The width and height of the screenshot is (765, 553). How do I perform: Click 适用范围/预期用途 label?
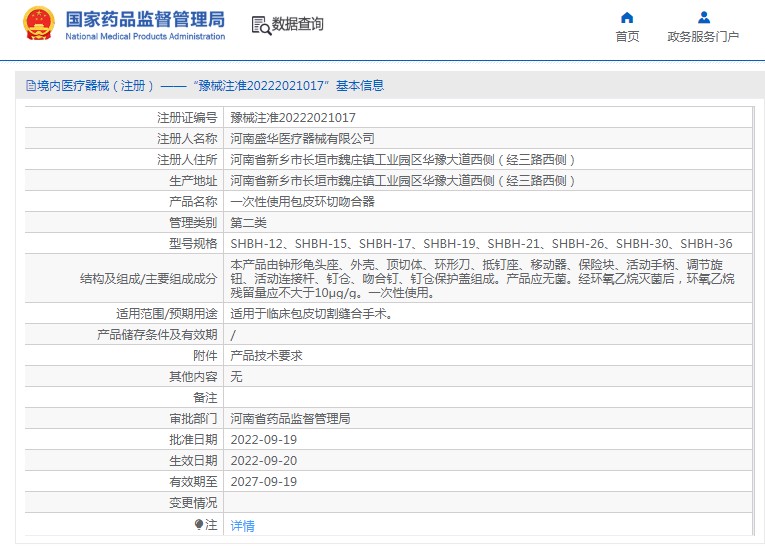pos(167,314)
